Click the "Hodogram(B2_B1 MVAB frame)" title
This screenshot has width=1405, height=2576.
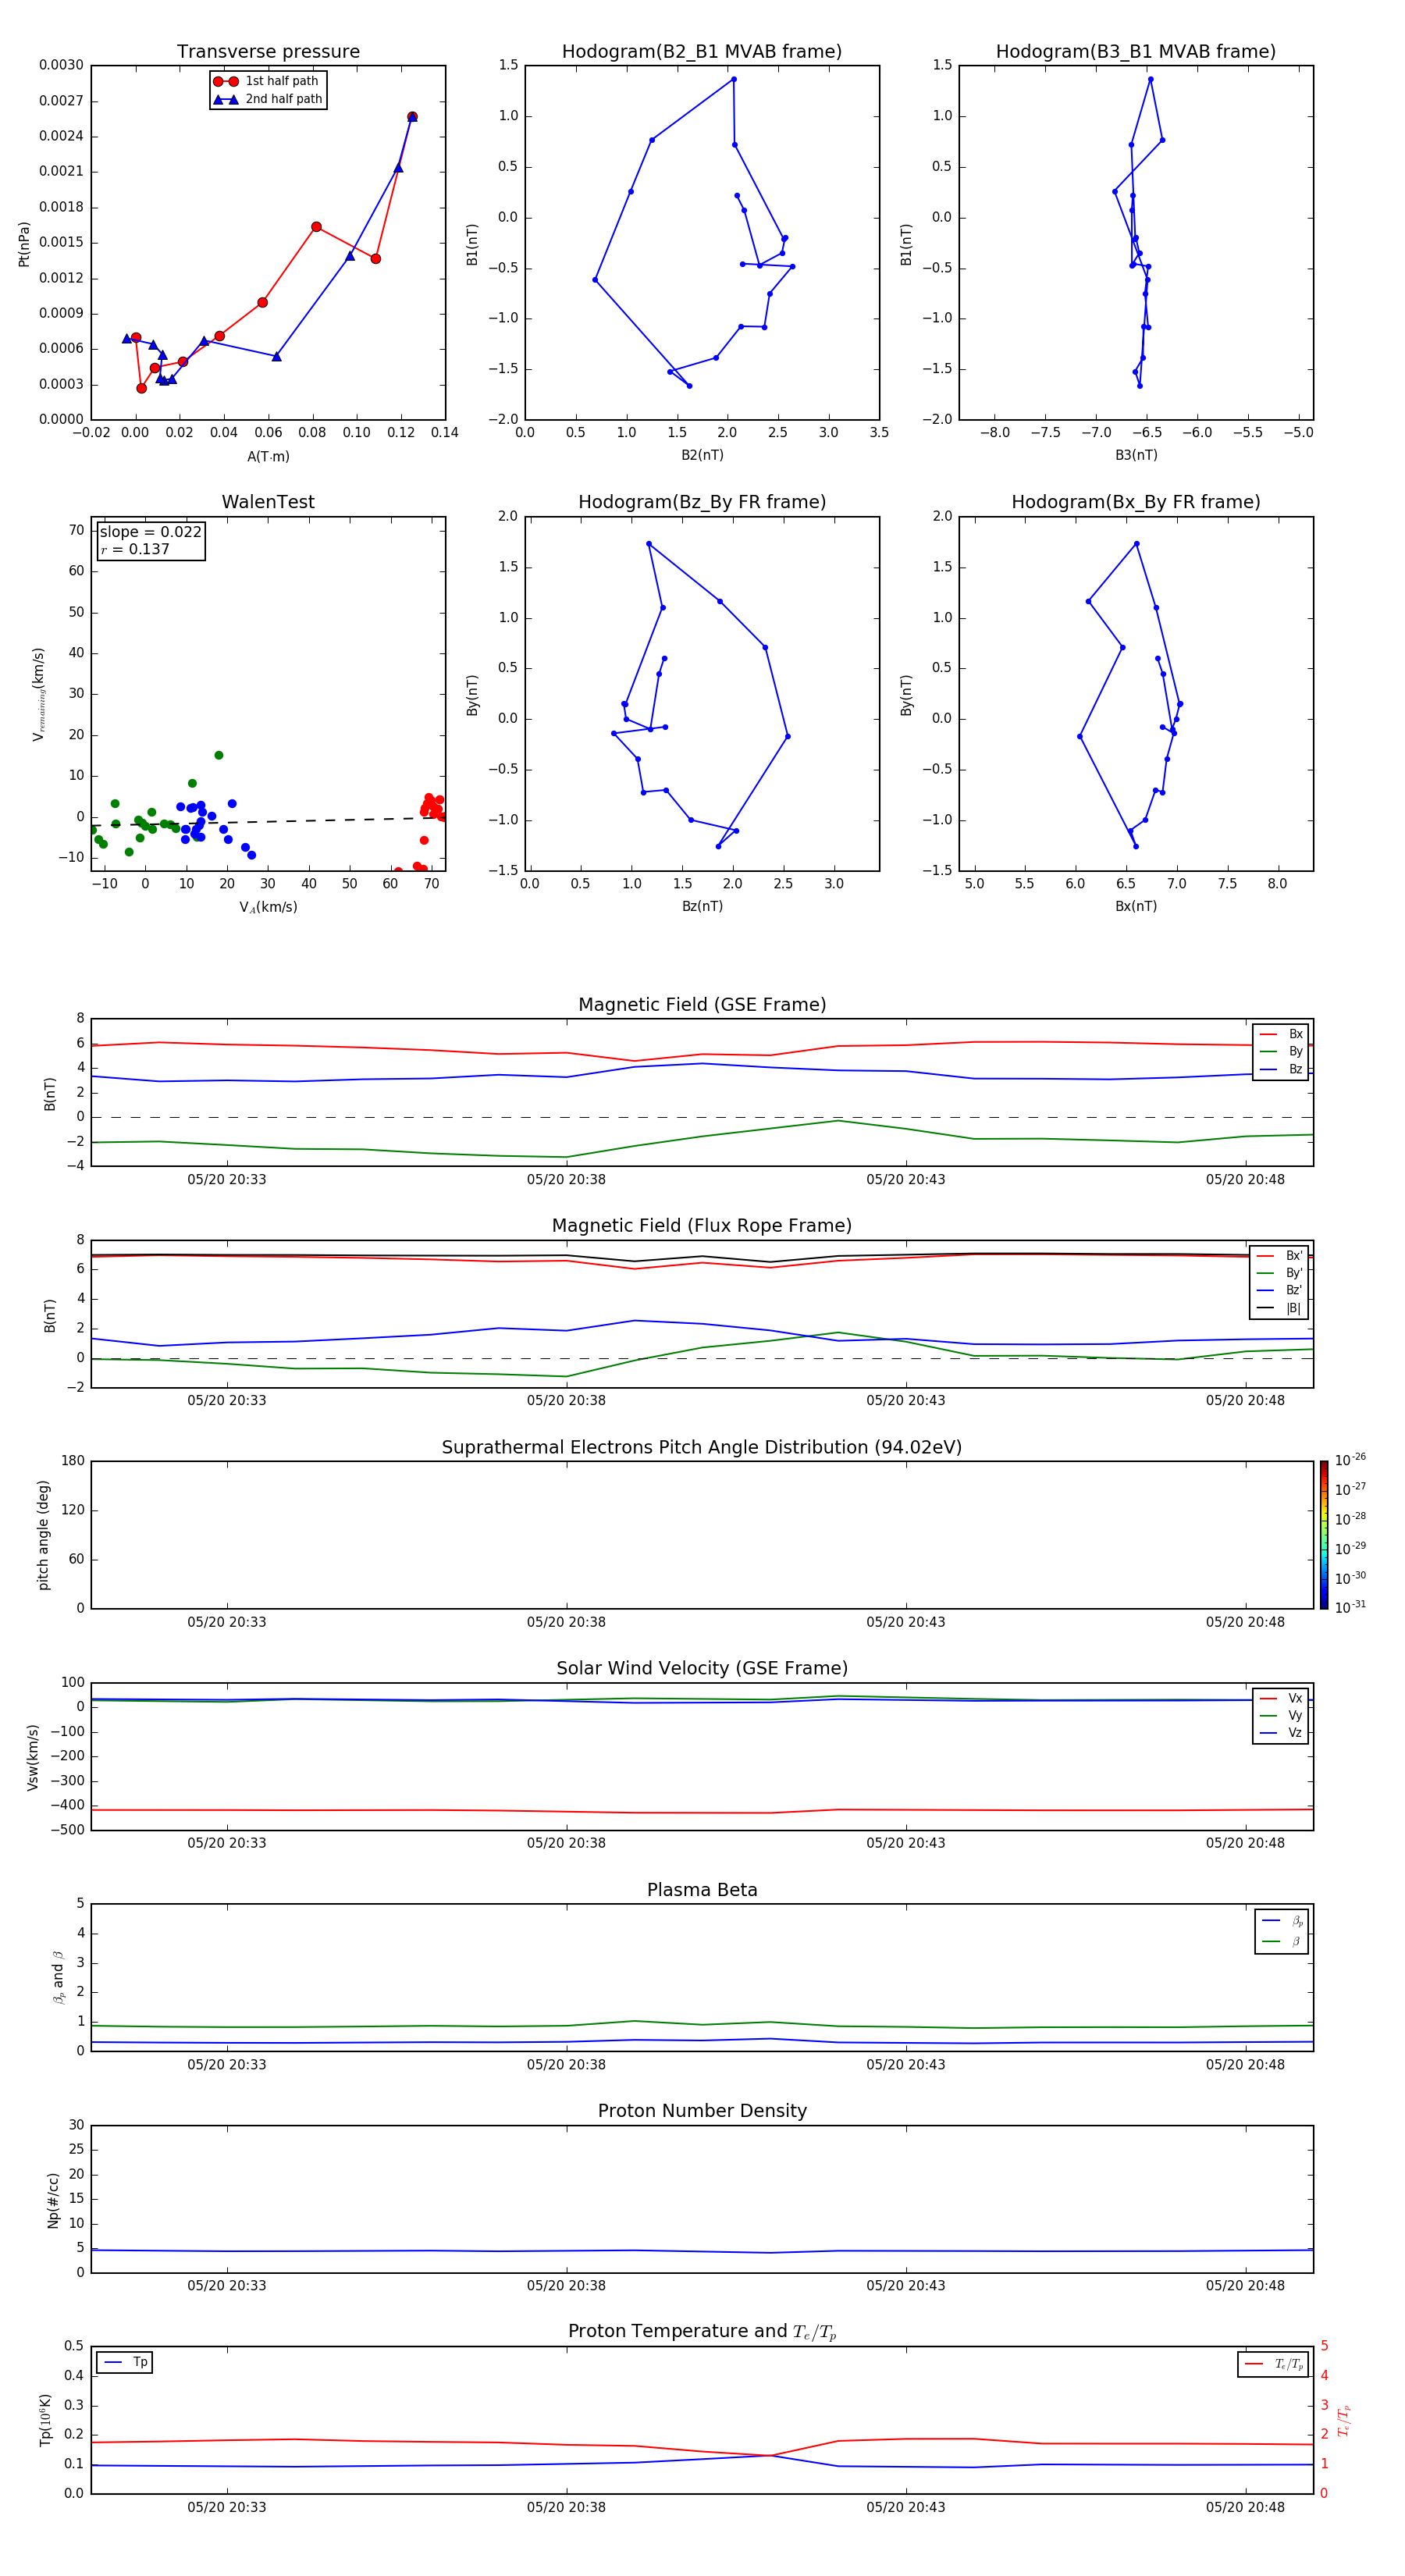pyautogui.click(x=702, y=52)
